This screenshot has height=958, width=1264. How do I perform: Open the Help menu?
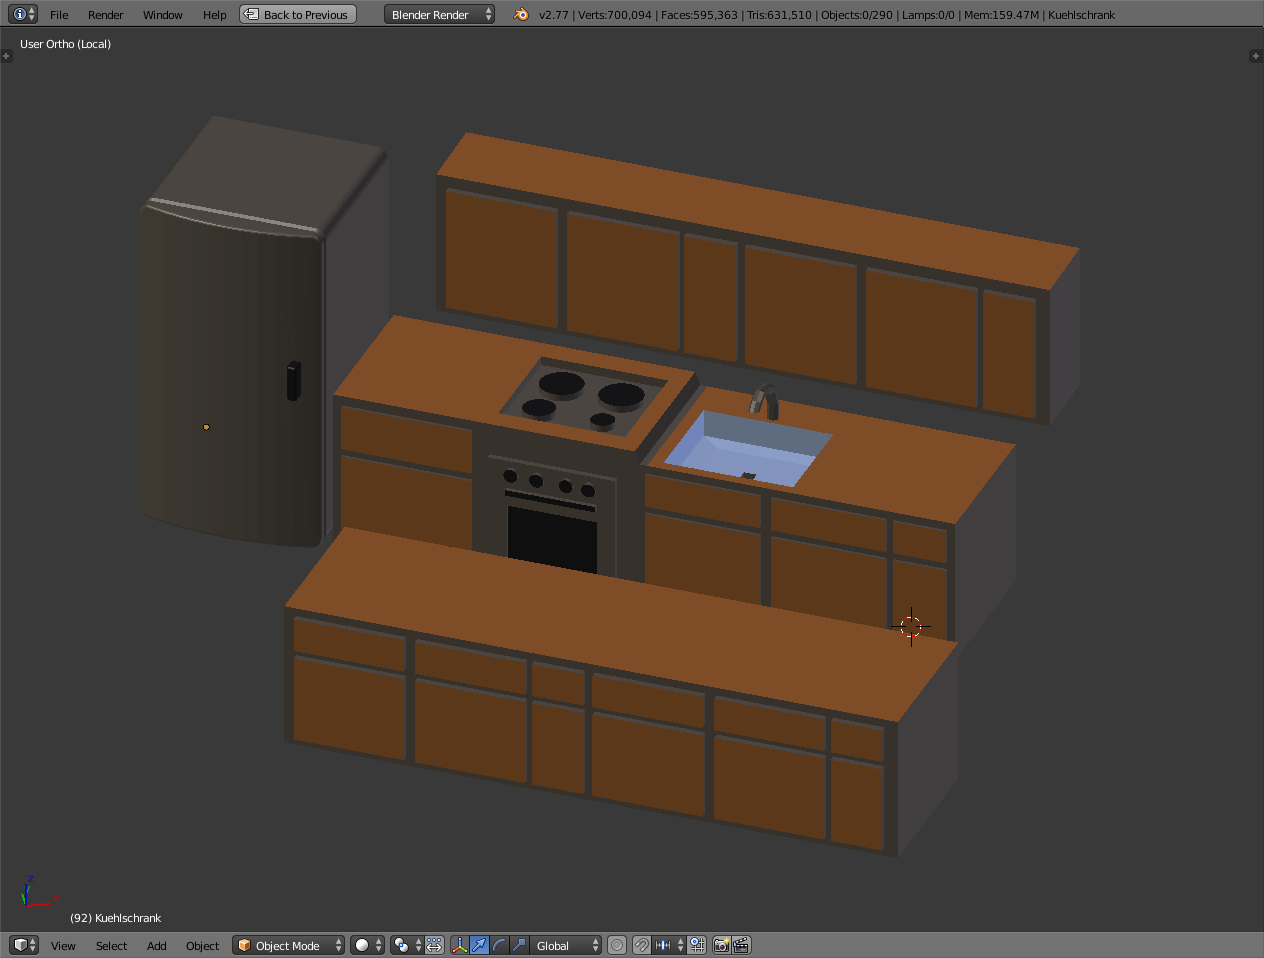pyautogui.click(x=214, y=15)
